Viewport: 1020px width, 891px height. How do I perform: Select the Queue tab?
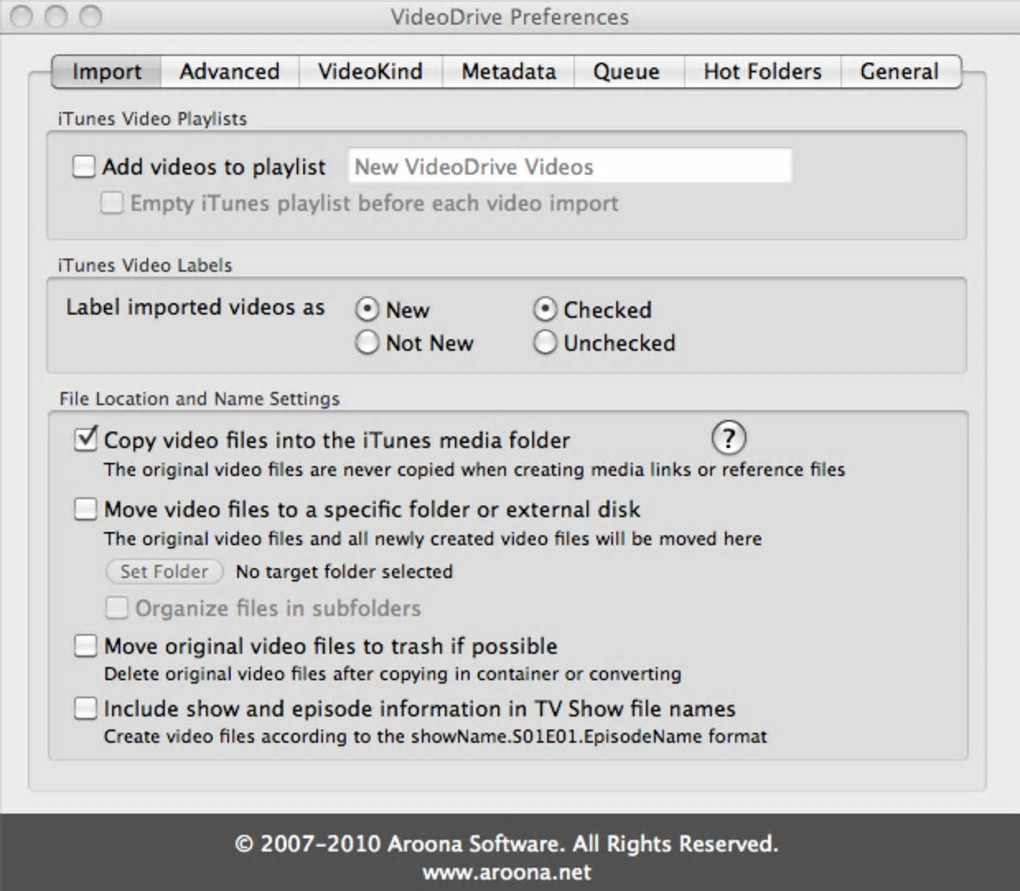point(626,72)
